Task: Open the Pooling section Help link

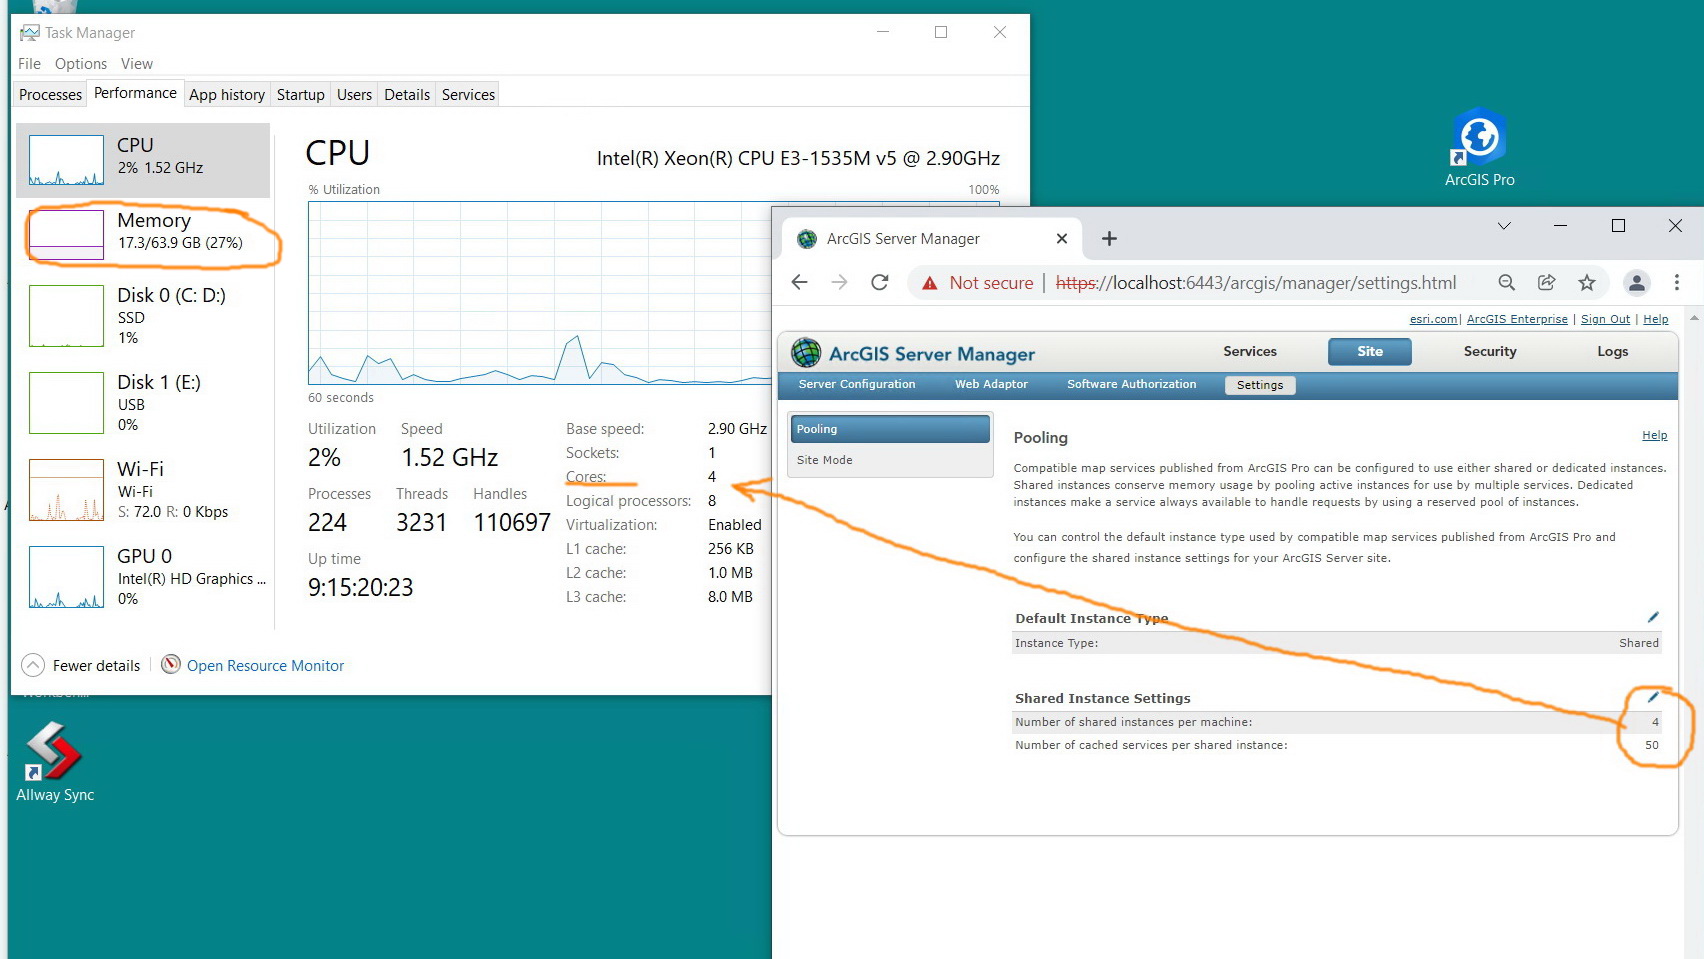Action: click(x=1655, y=435)
